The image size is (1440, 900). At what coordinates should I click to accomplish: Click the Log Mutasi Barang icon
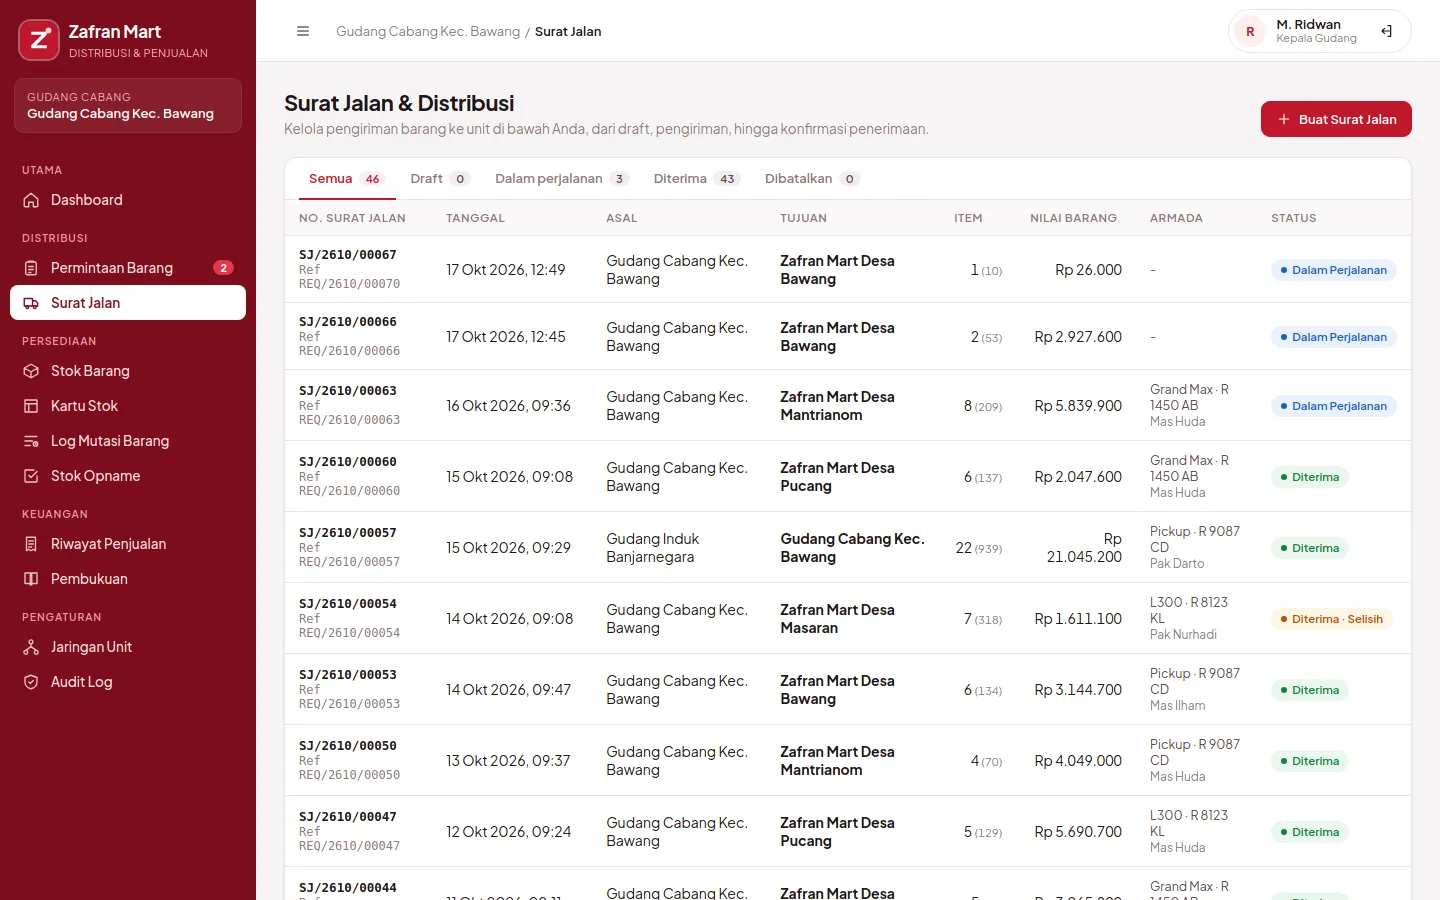tap(31, 441)
